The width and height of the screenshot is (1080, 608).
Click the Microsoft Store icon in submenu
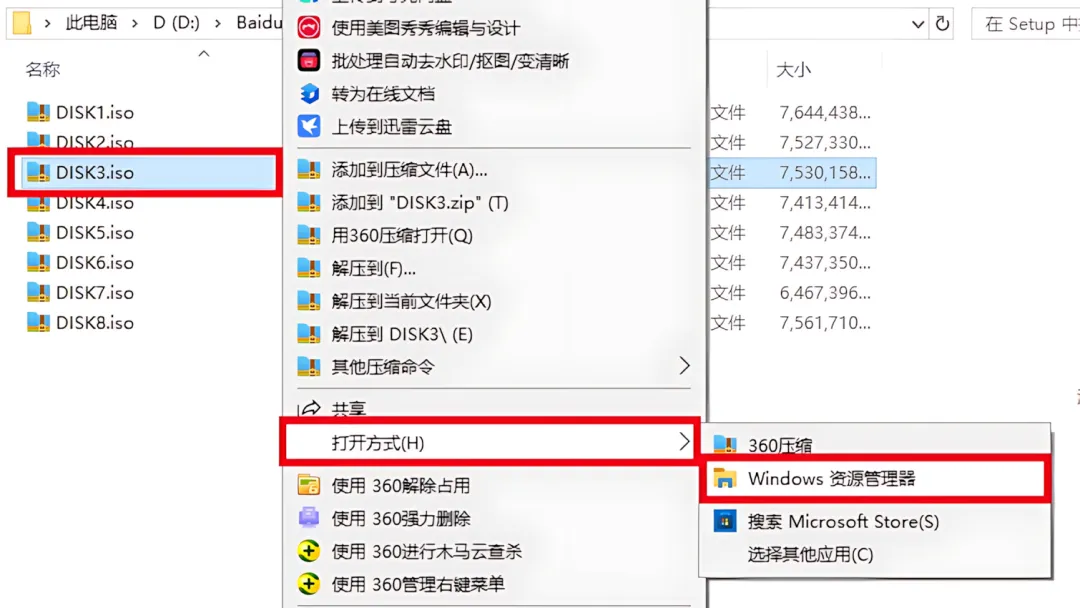725,521
